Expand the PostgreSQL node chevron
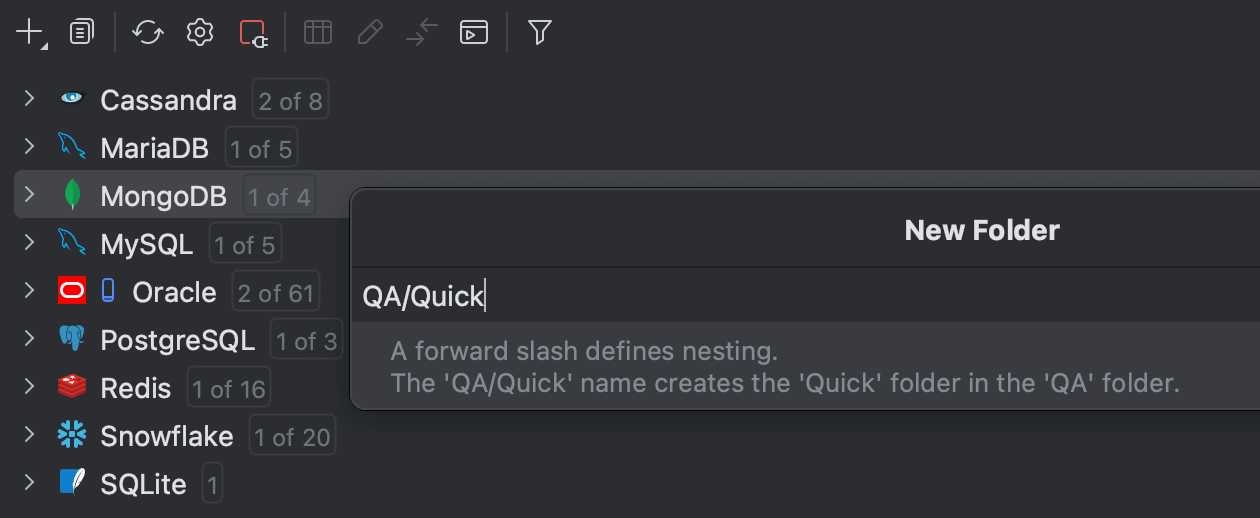The image size is (1260, 518). pyautogui.click(x=29, y=340)
